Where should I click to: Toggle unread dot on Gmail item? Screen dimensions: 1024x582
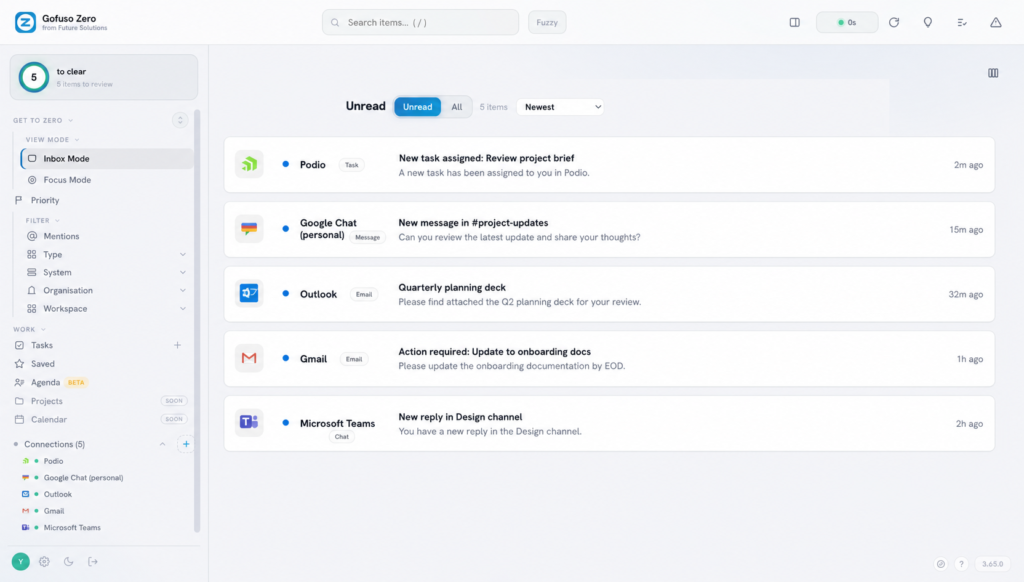pyautogui.click(x=285, y=358)
